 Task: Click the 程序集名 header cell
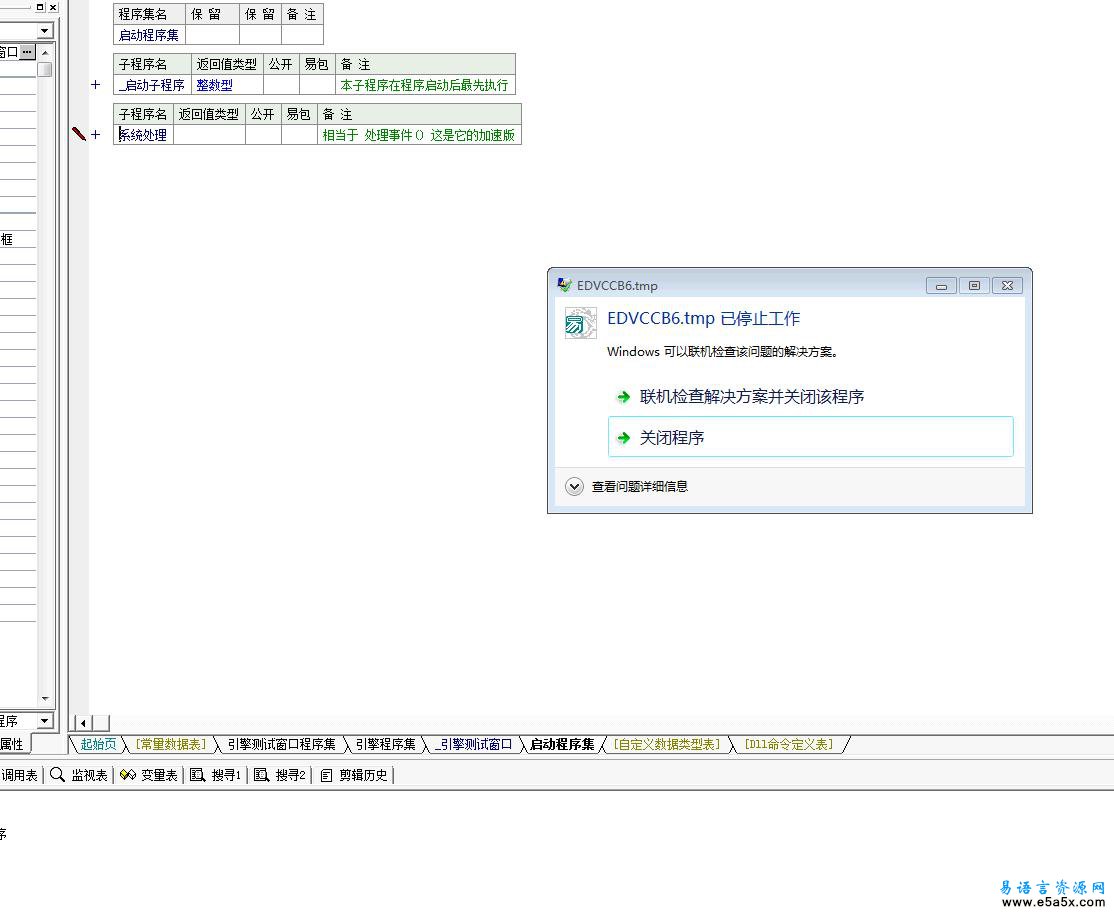pos(149,14)
